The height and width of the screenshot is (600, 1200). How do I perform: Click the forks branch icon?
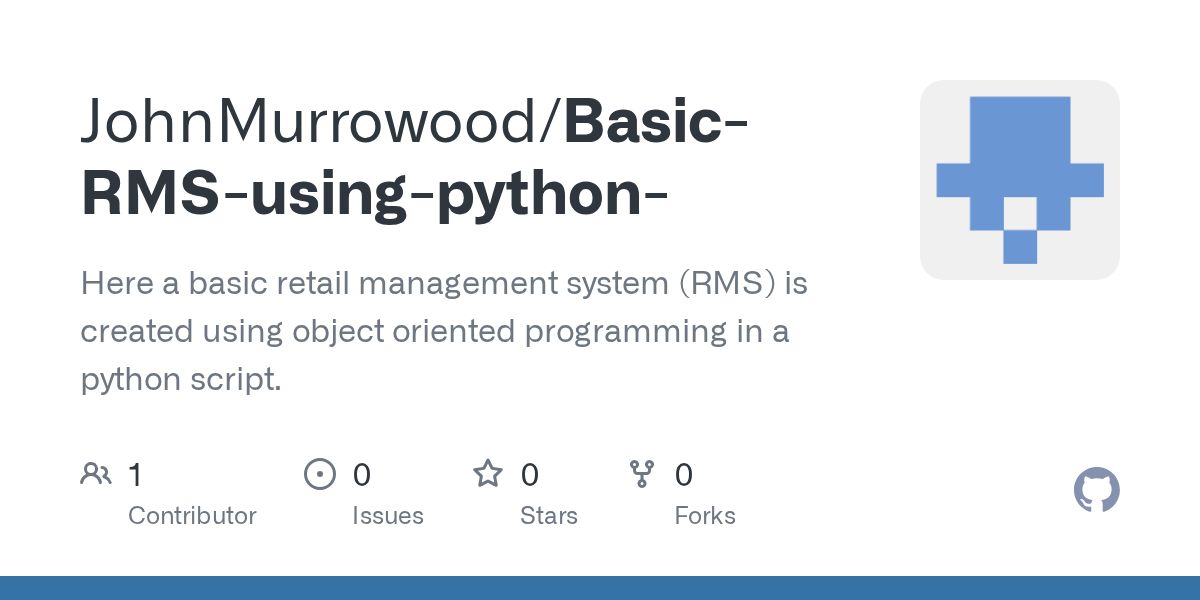click(x=642, y=473)
